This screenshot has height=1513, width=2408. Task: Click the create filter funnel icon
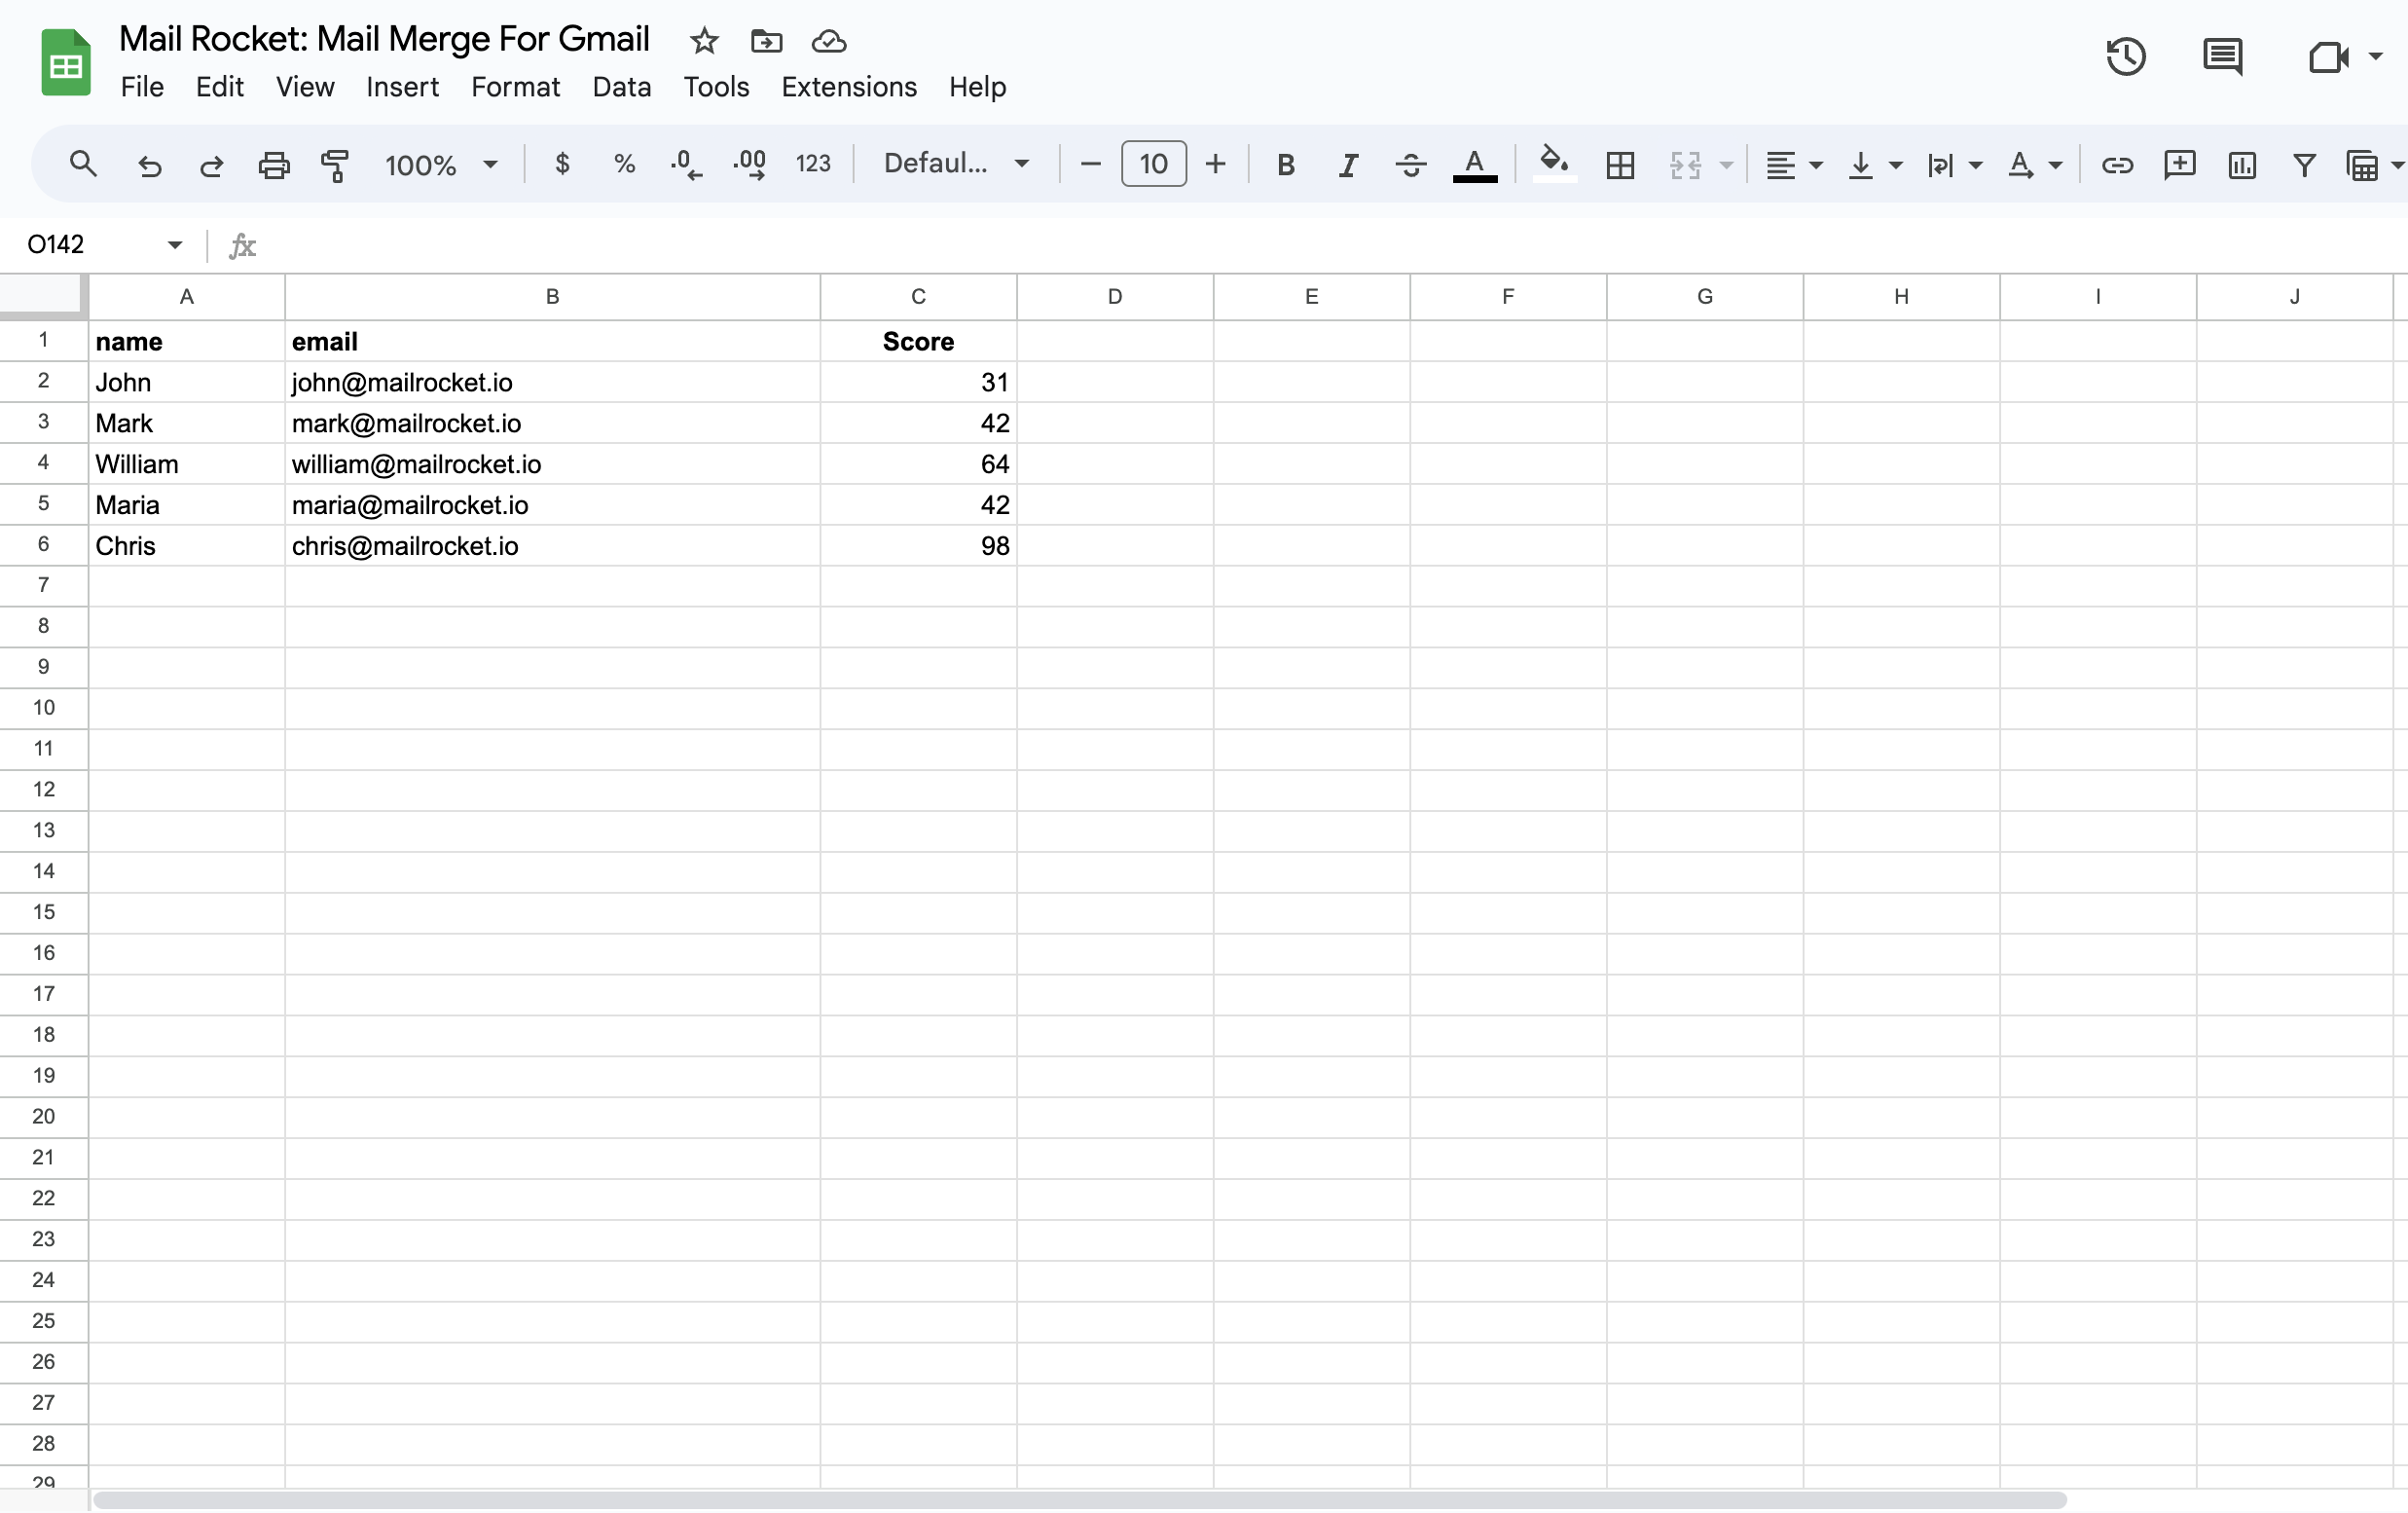click(2304, 165)
